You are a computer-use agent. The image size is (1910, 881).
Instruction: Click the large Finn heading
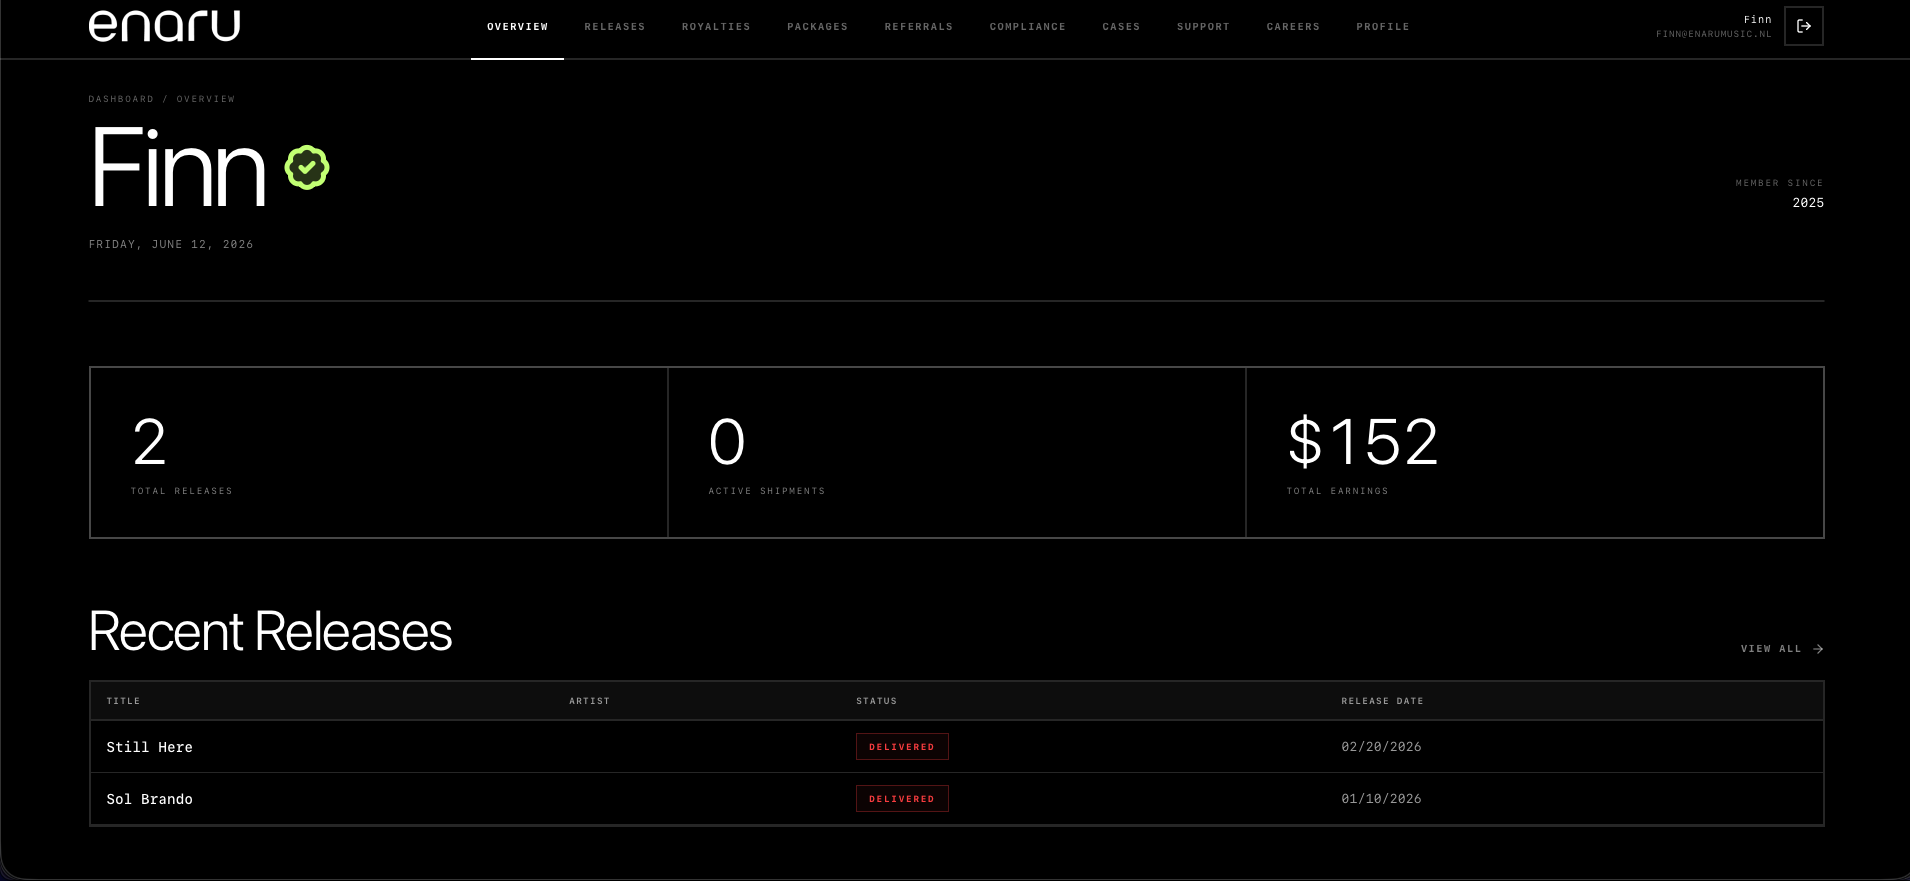pos(179,167)
